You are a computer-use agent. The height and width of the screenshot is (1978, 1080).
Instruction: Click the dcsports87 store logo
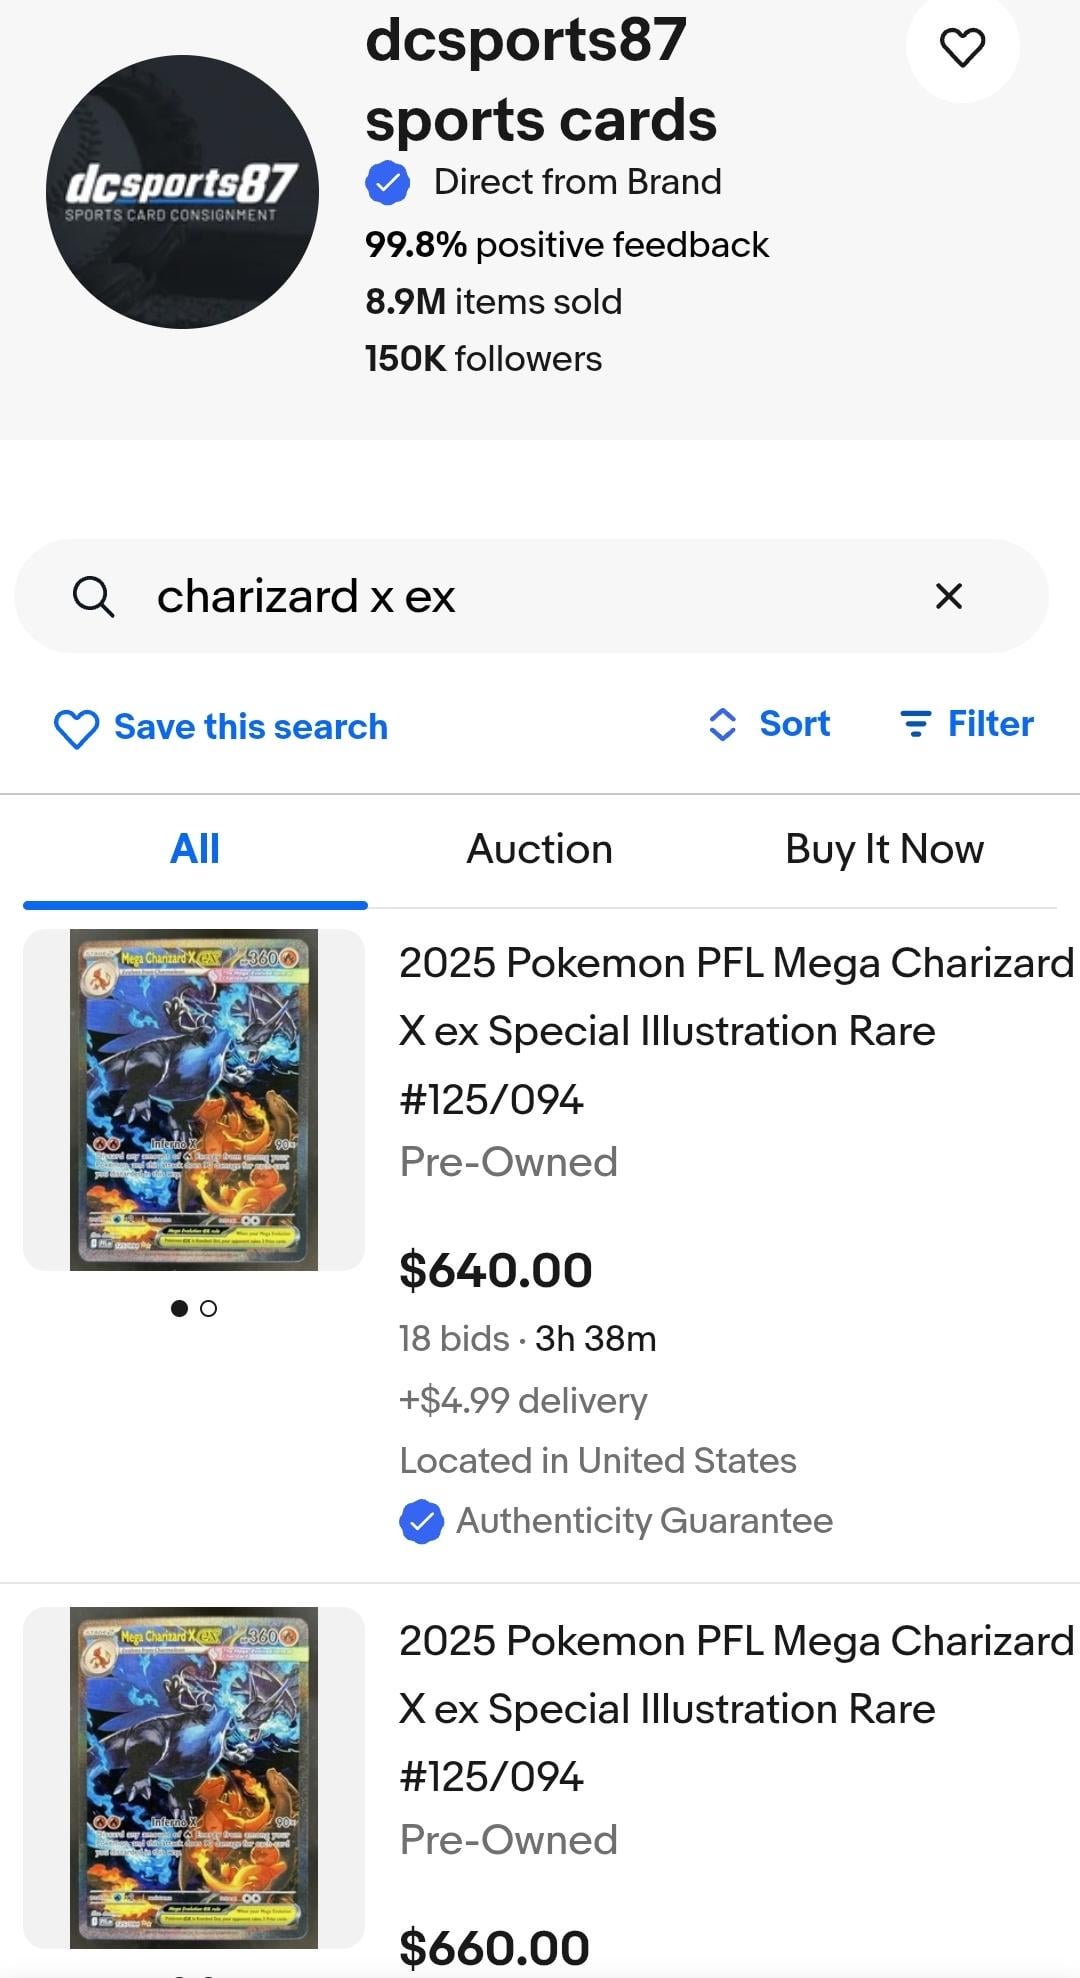tap(182, 192)
